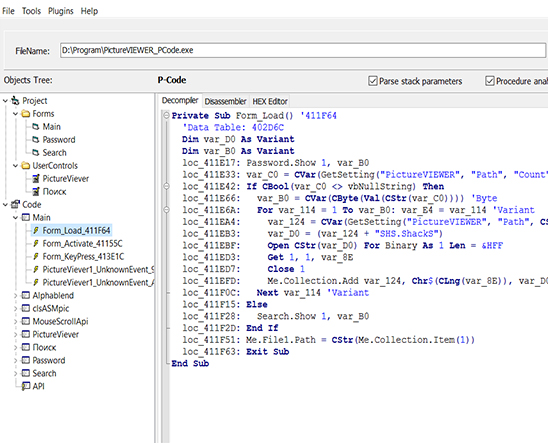Click the Code node icon
The width and height of the screenshot is (548, 443).
point(15,204)
